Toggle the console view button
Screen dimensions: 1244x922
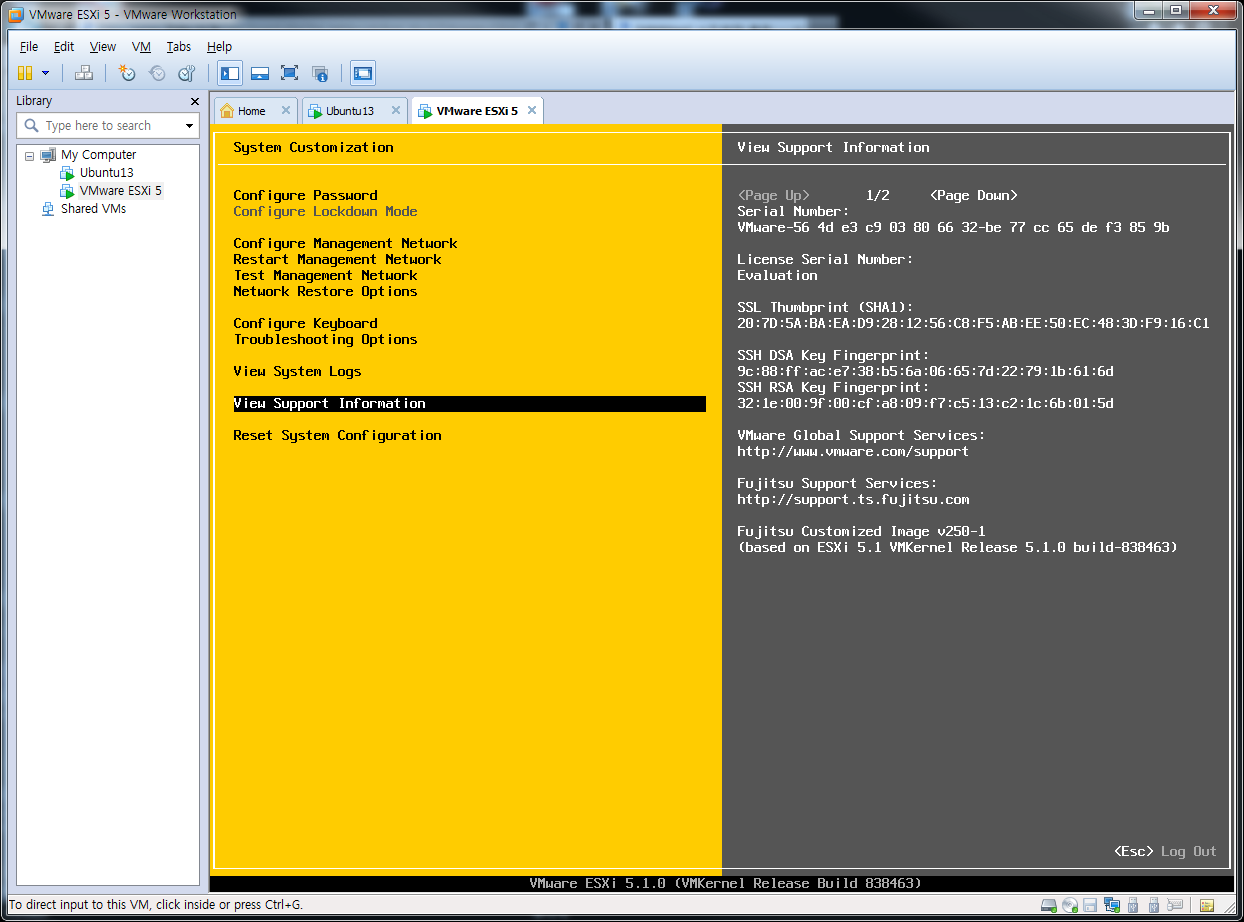(x=363, y=73)
